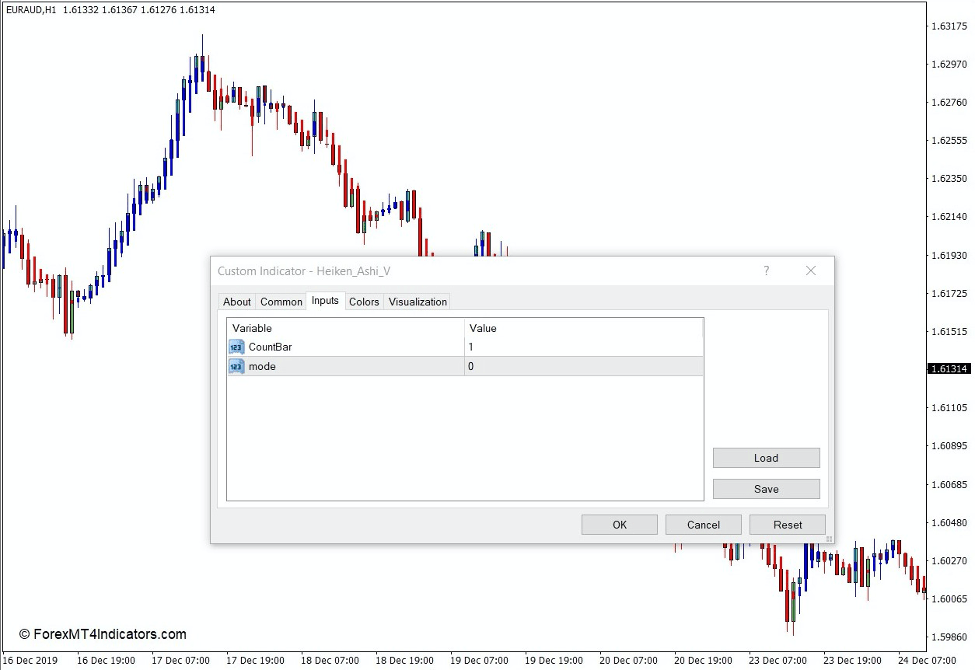This screenshot has height=670, width=977.
Task: Click the Load button
Action: 766,457
